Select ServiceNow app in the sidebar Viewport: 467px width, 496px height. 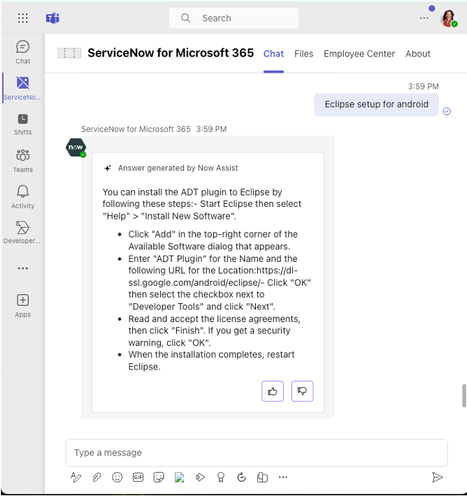23,88
